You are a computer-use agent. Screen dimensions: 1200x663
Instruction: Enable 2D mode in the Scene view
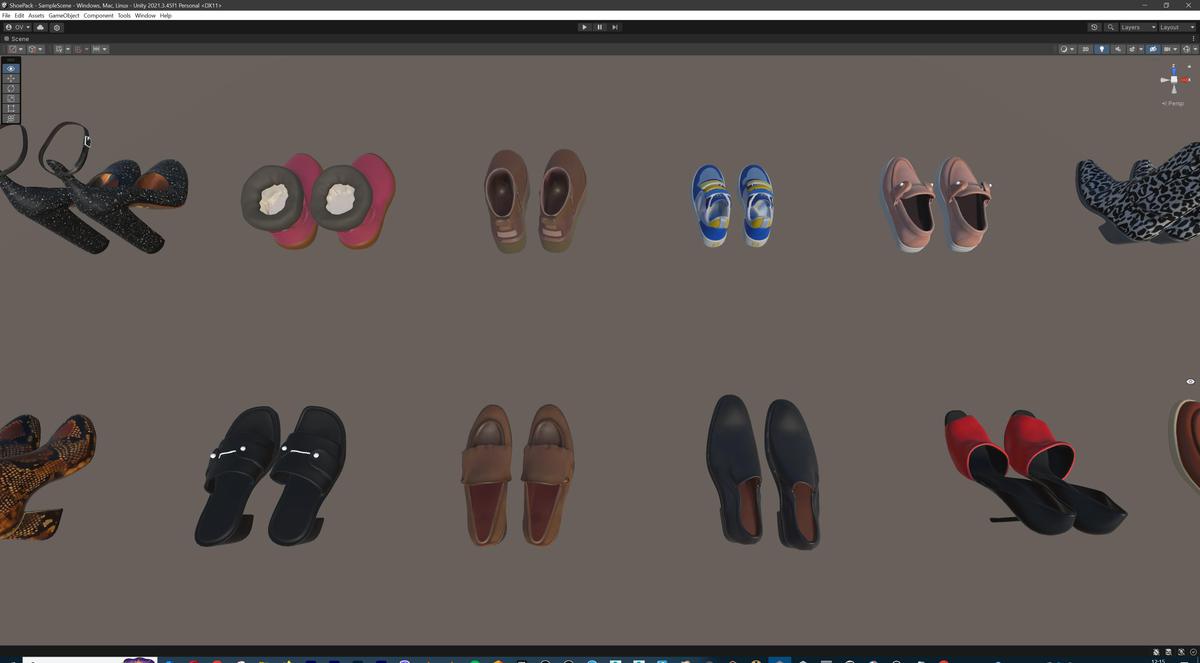[x=1086, y=48]
